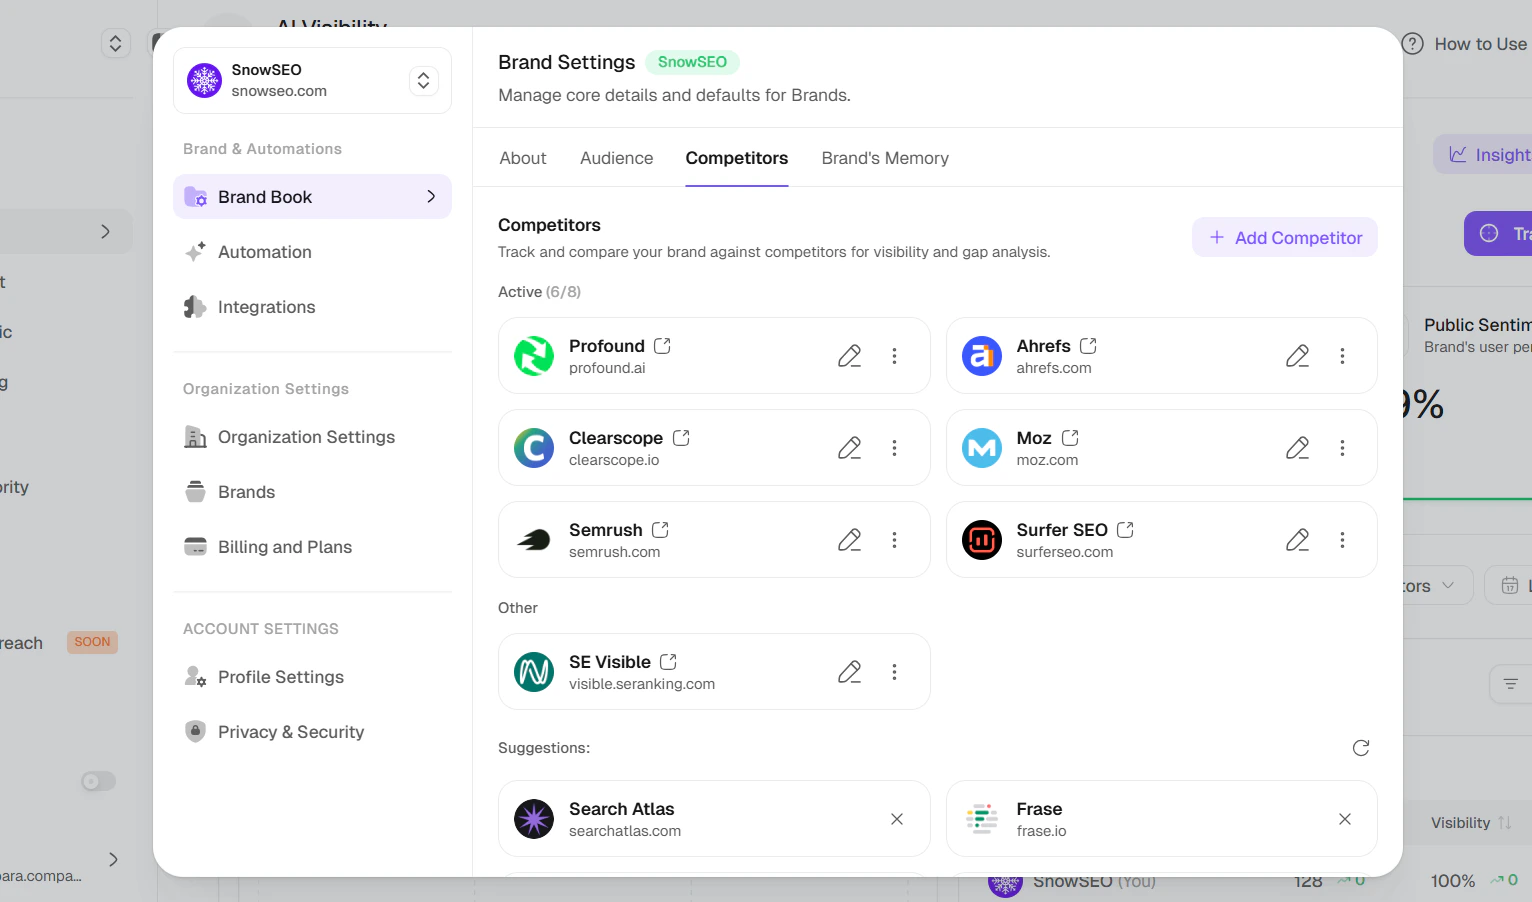Open the Moz three-dot options menu

(1343, 448)
